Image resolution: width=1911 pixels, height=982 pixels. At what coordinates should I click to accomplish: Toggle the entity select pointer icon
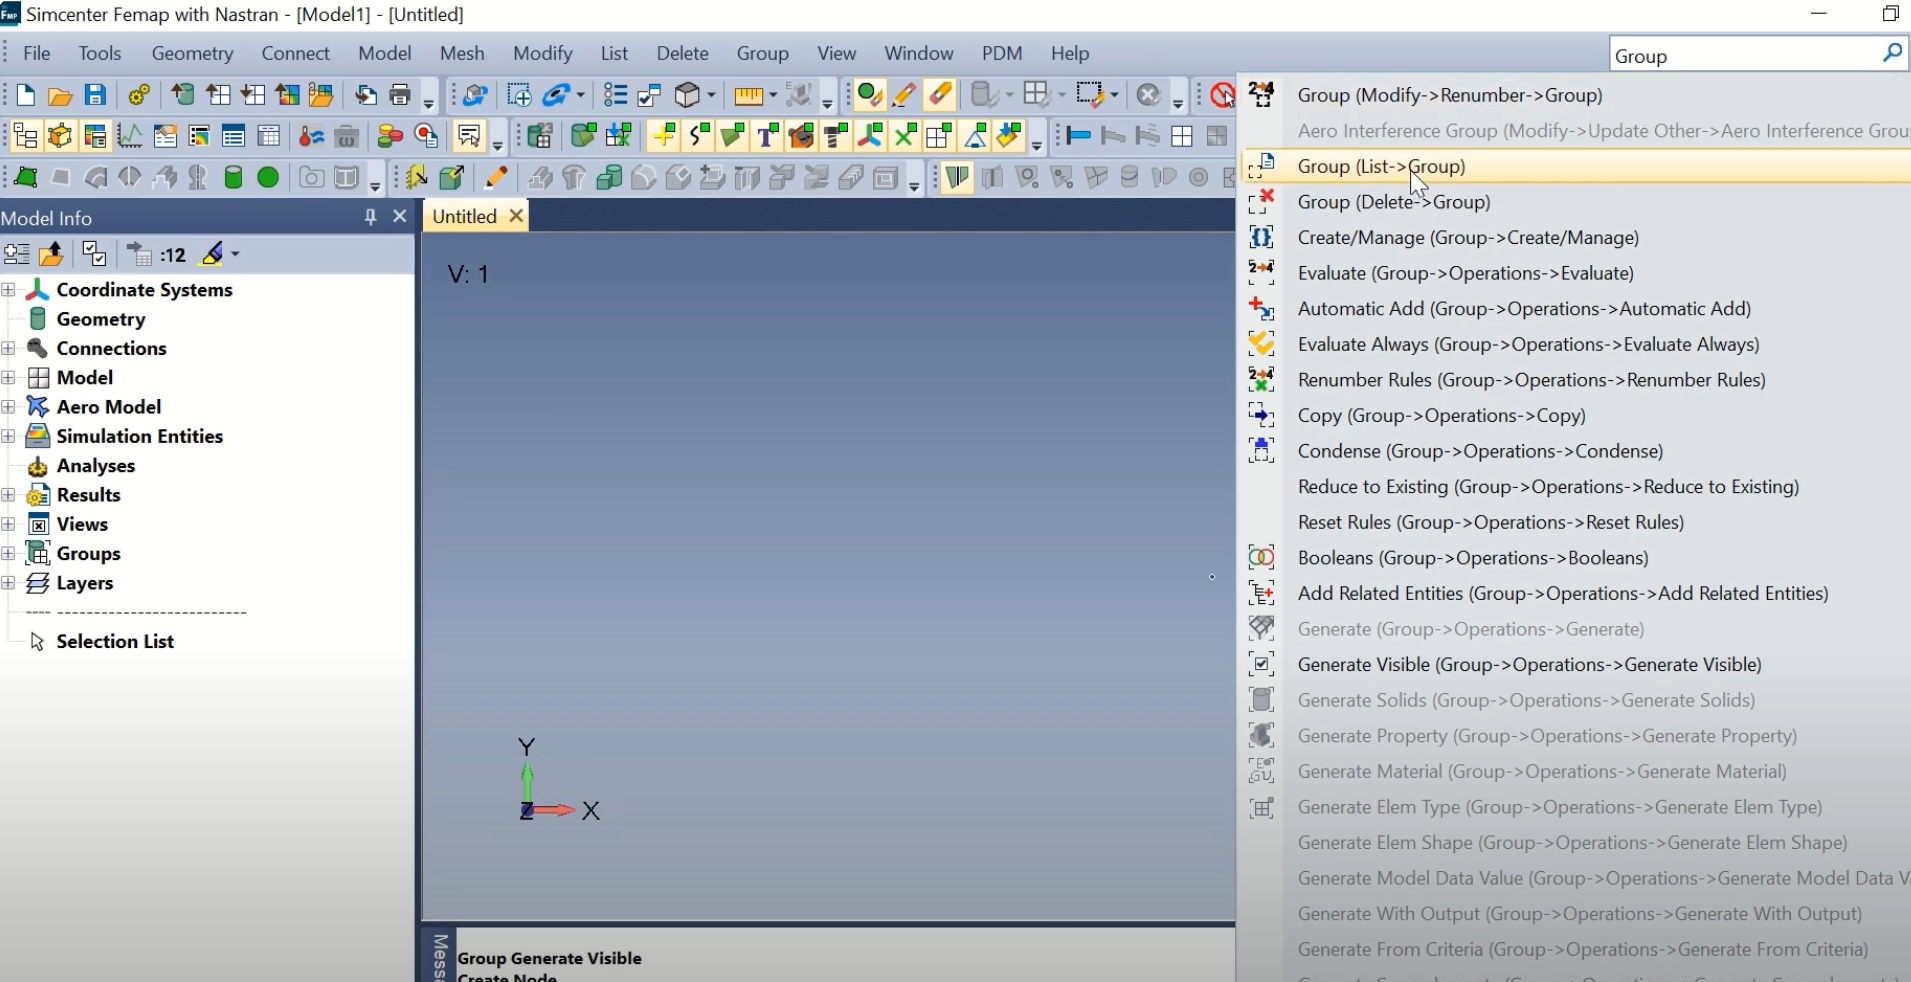point(468,136)
